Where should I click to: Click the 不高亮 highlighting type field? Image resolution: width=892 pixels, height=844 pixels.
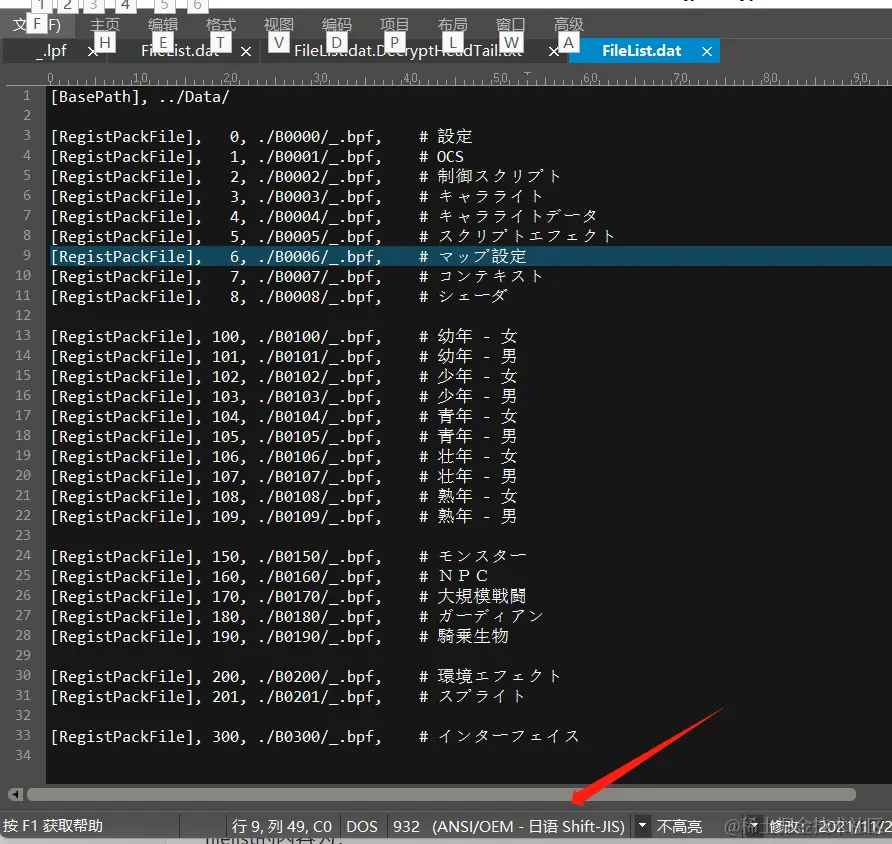pos(679,826)
